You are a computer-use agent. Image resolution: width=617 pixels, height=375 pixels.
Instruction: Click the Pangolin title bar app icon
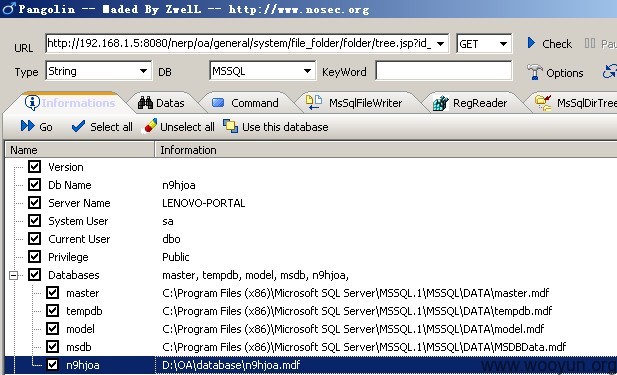pos(9,8)
